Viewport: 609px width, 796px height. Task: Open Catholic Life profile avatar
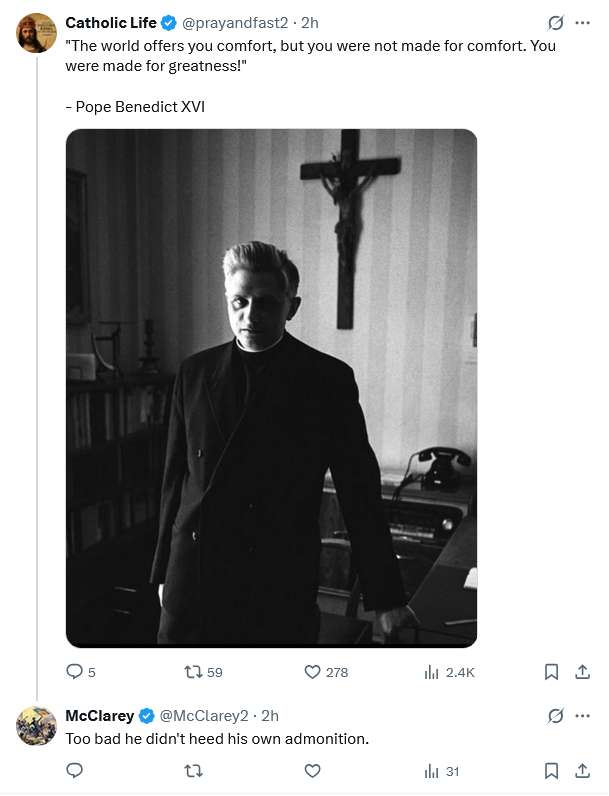pos(36,33)
